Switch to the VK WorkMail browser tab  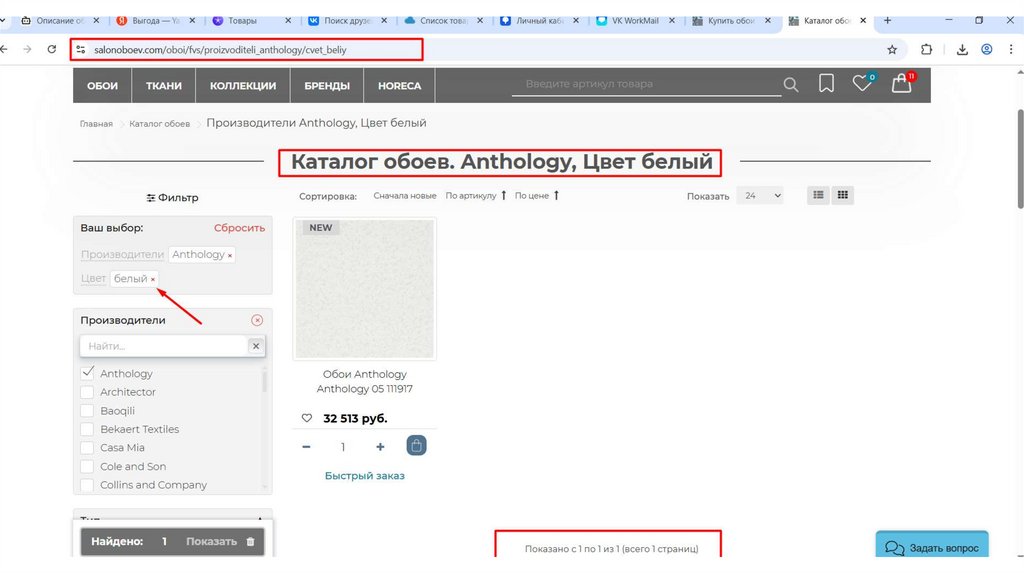click(x=635, y=20)
